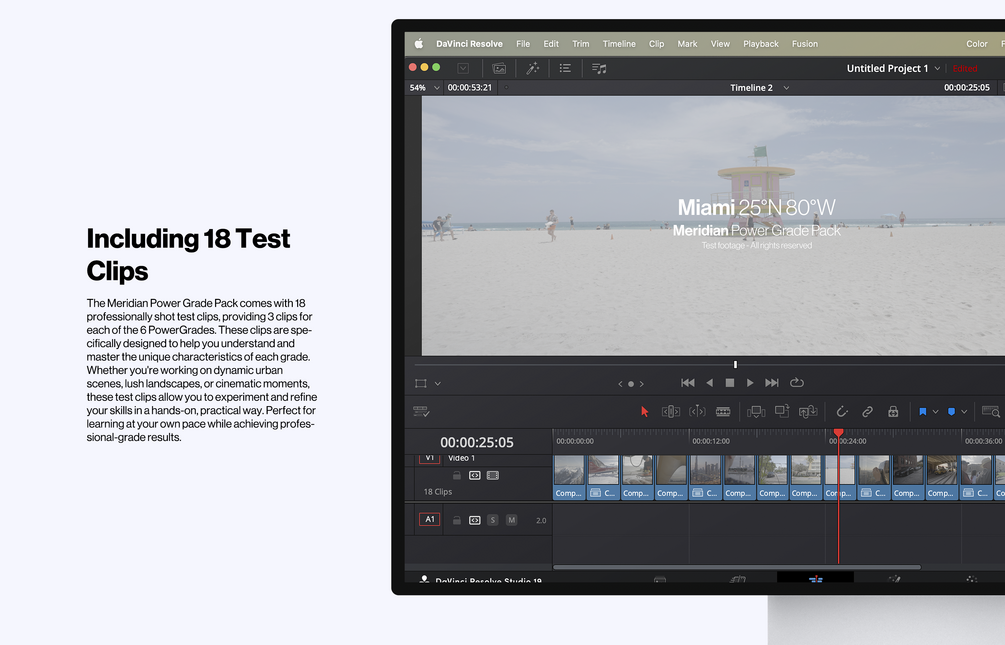Open the Playback menu

click(x=761, y=44)
